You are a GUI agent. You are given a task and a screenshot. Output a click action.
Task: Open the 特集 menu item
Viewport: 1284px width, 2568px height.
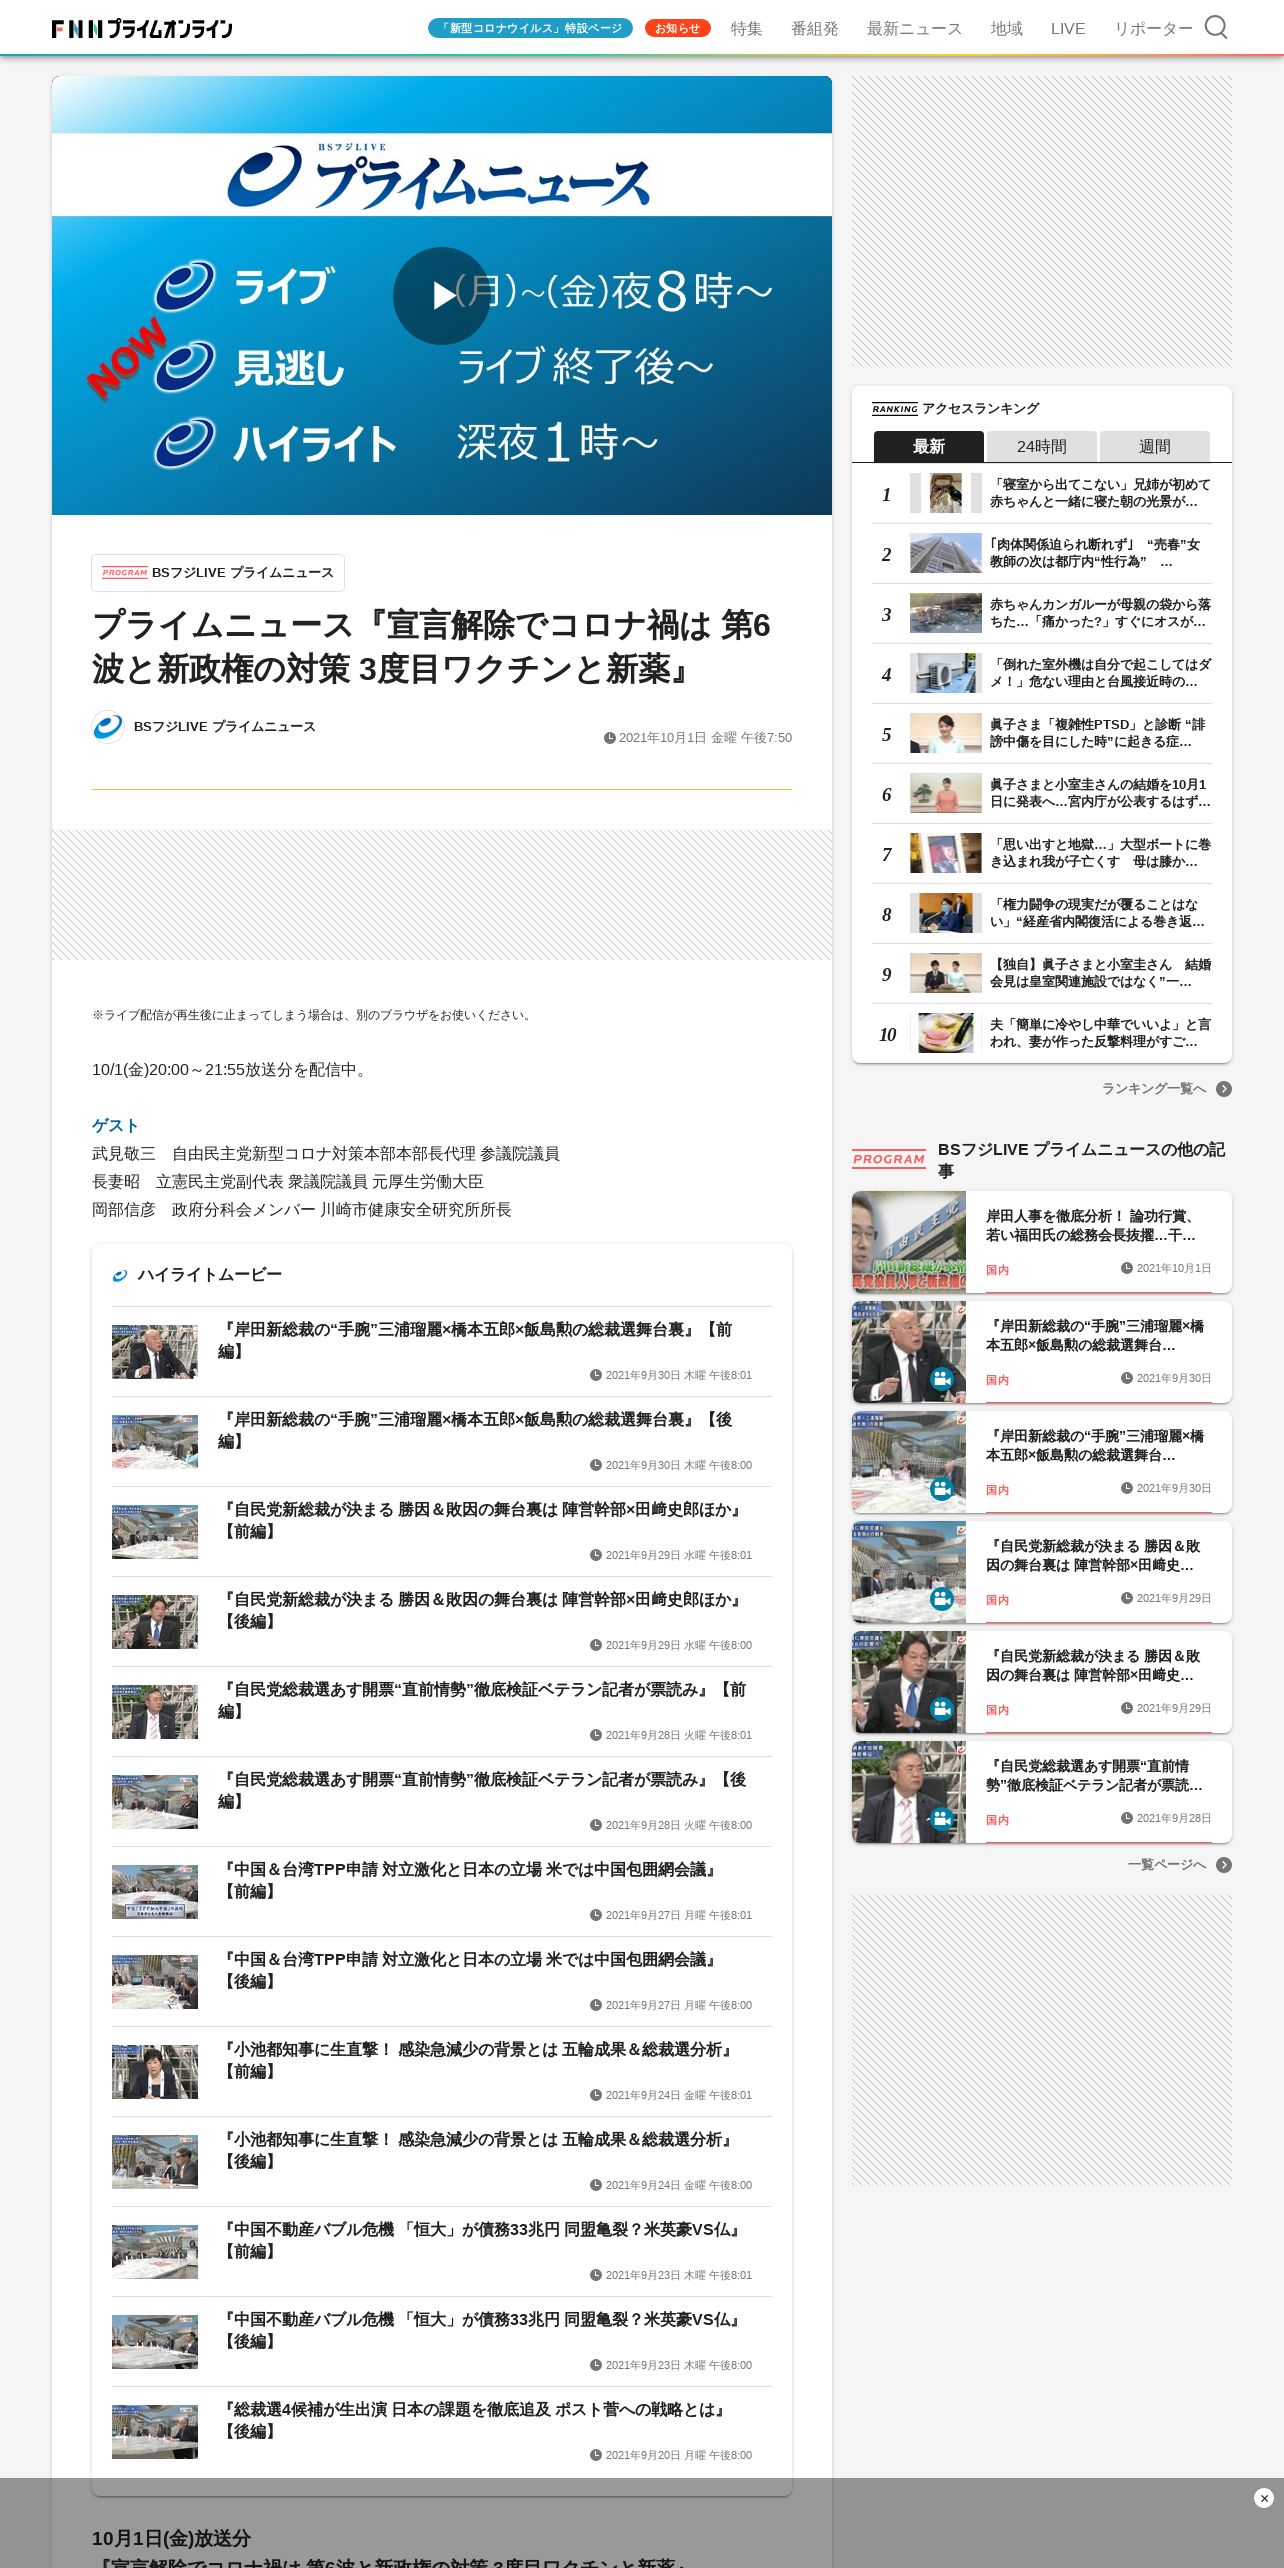point(746,29)
